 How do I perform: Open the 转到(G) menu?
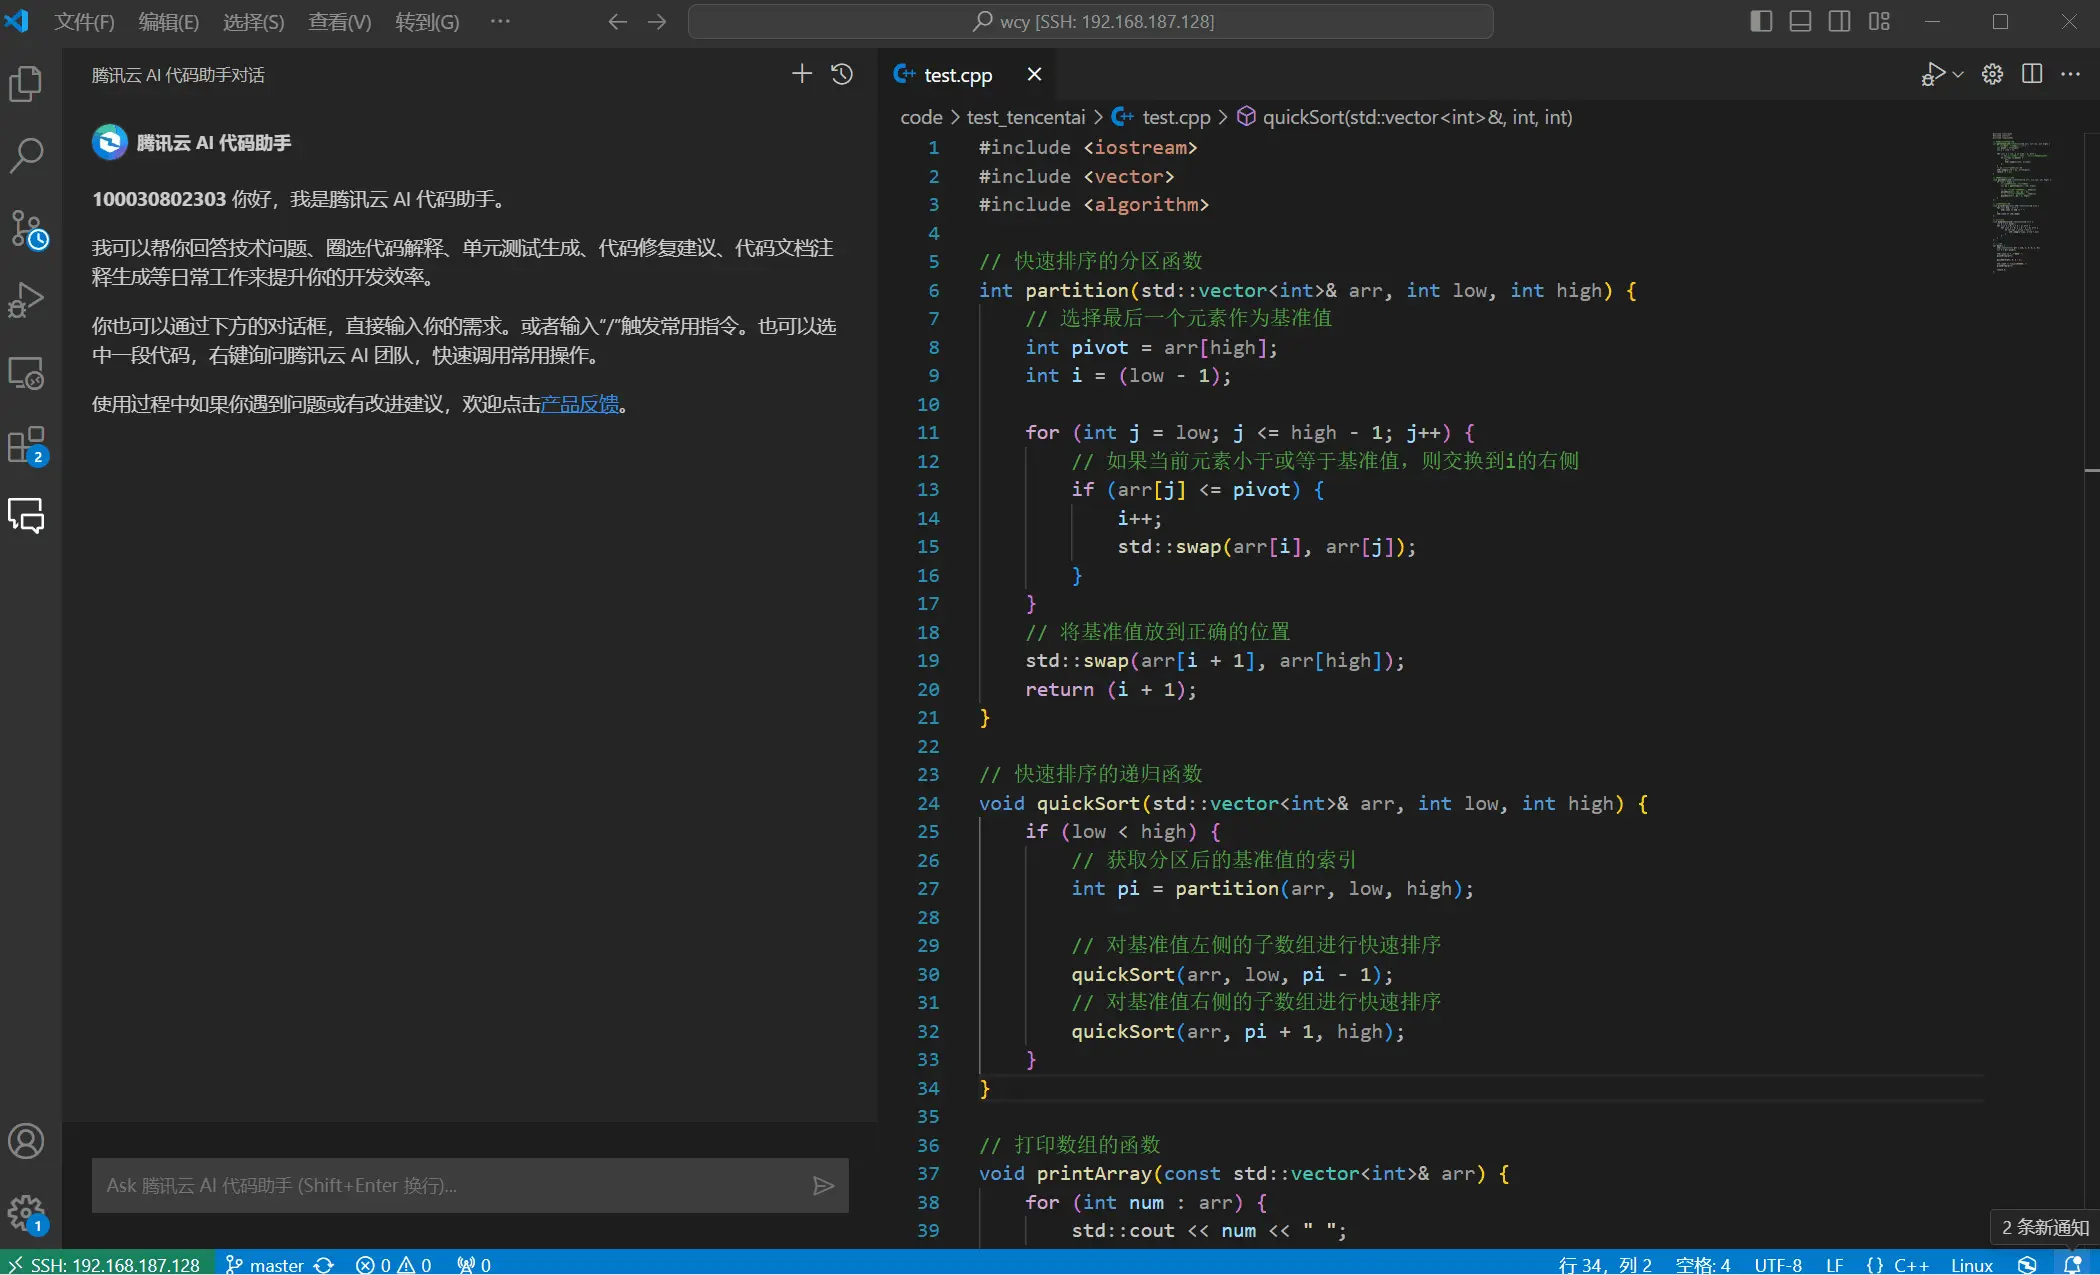pos(427,22)
